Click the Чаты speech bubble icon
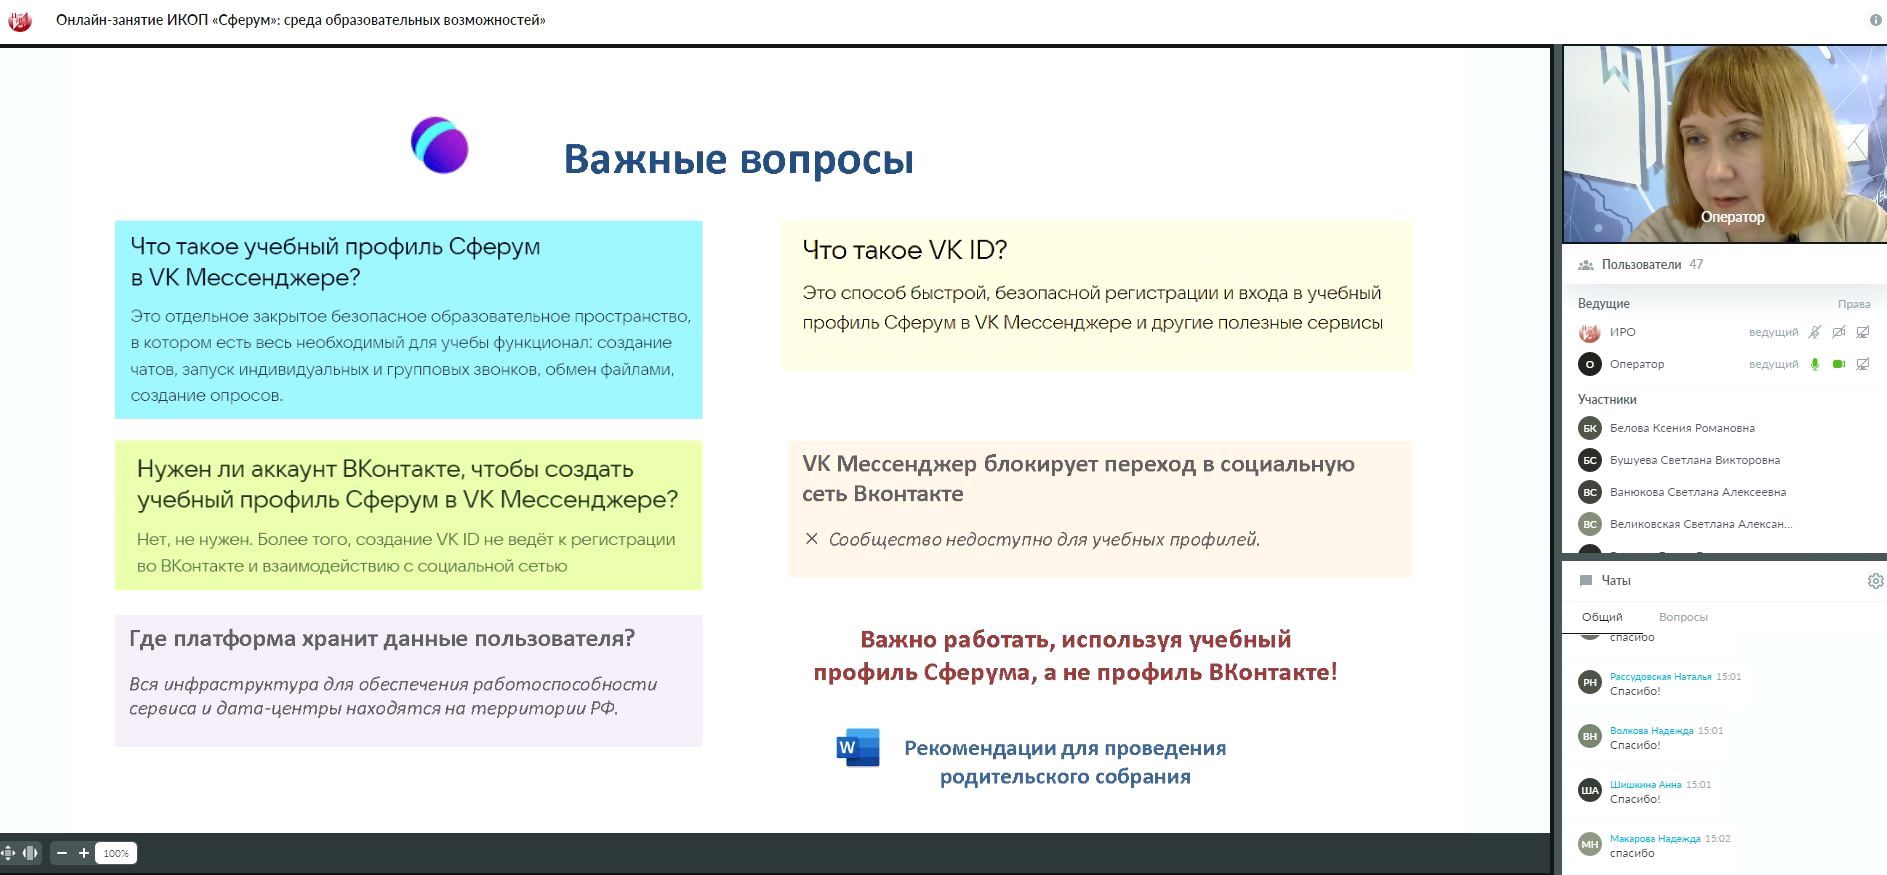 [1585, 581]
